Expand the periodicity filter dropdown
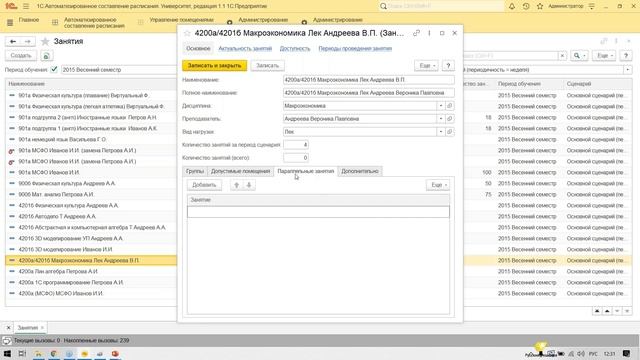Image resolution: width=640 pixels, height=360 pixels. (628, 69)
